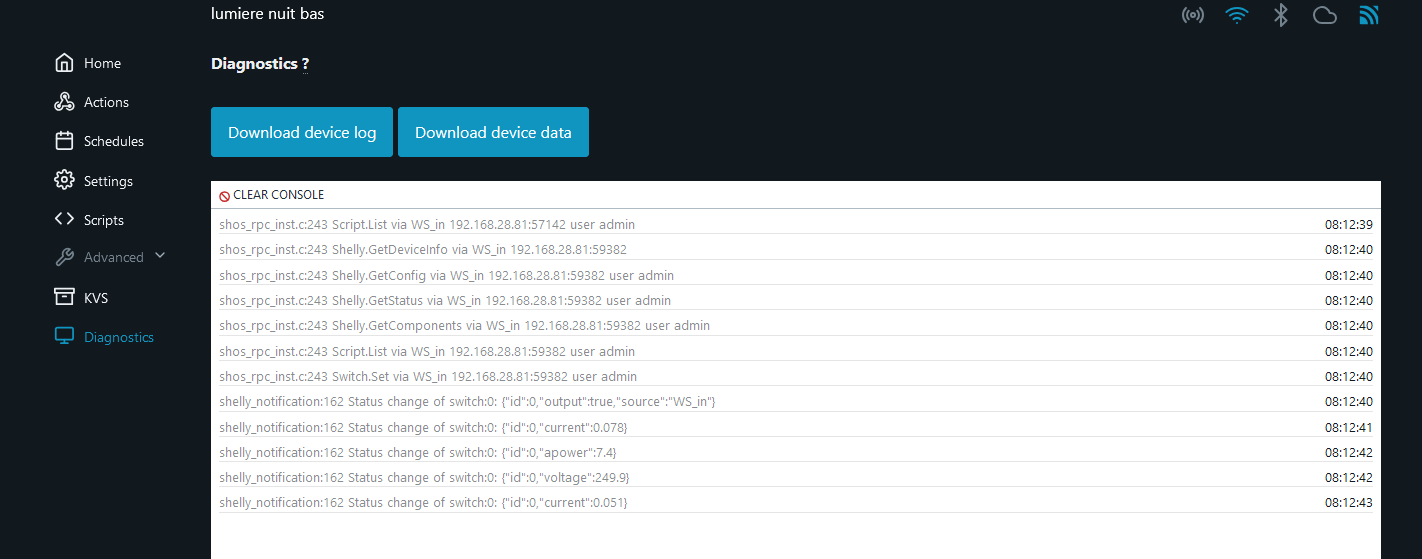Screen dimensions: 1422x559
Task: Download the device log
Action: (x=302, y=132)
